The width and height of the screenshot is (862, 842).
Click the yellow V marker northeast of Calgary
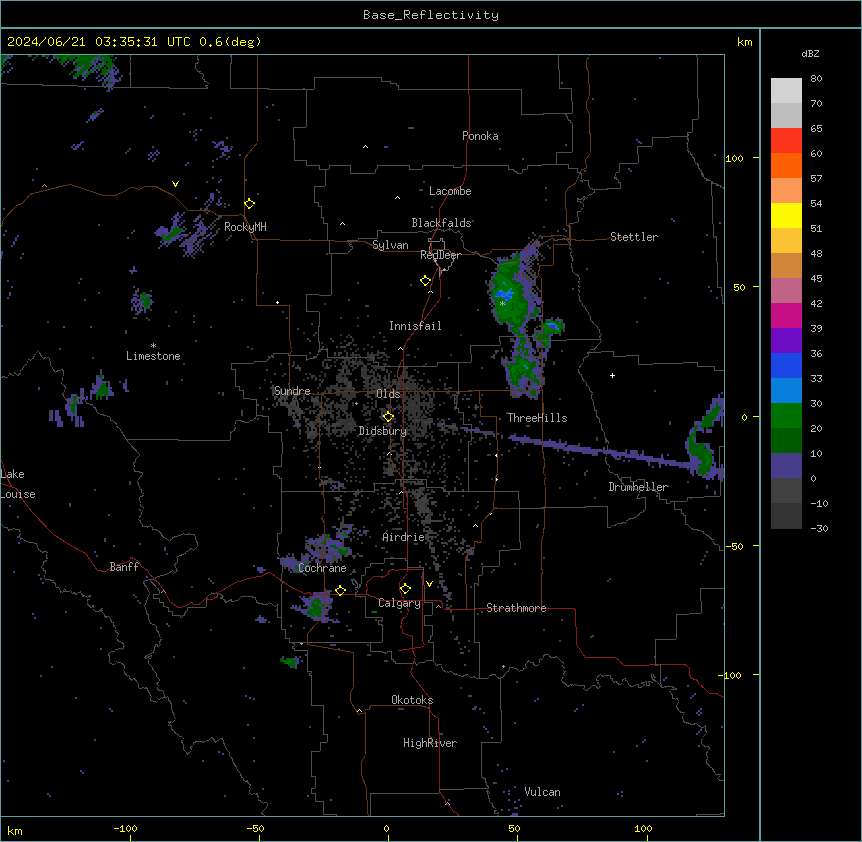(x=429, y=584)
